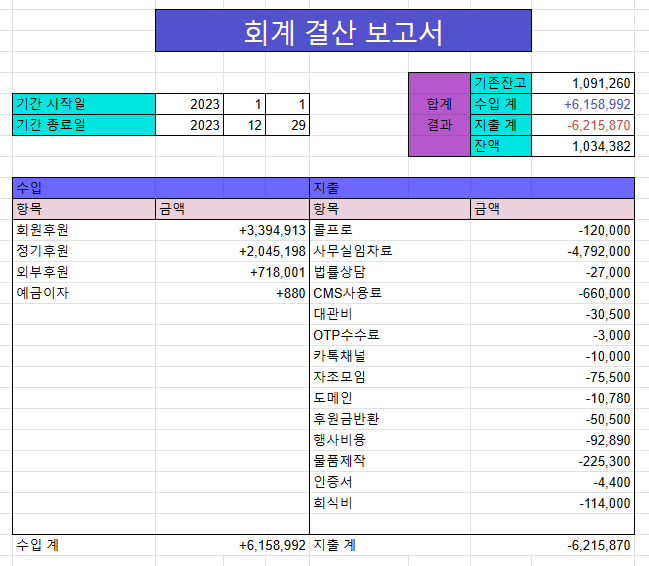The image size is (649, 566).
Task: Select the end month cell 12
Action: click(x=245, y=125)
